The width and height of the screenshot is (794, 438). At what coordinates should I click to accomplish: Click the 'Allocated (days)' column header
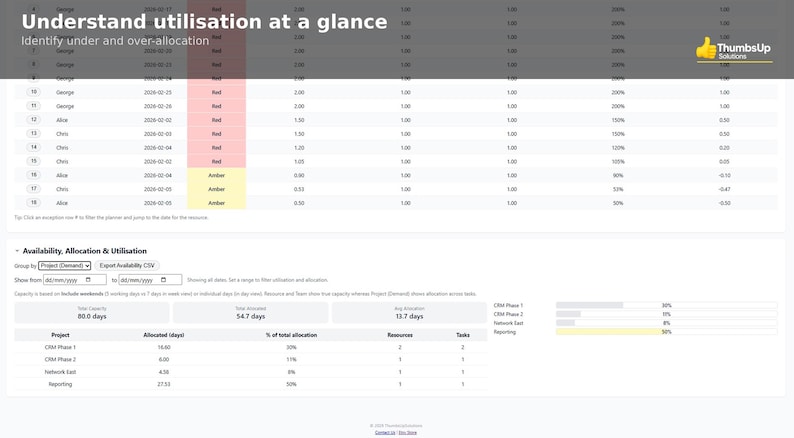[x=164, y=335]
